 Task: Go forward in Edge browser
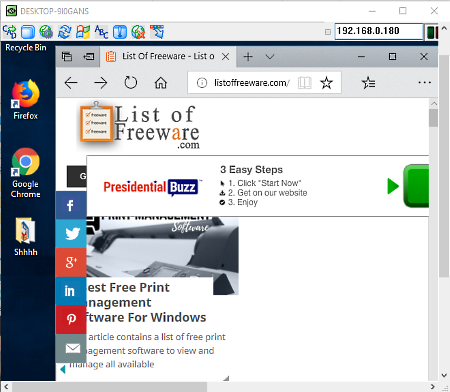pyautogui.click(x=101, y=83)
